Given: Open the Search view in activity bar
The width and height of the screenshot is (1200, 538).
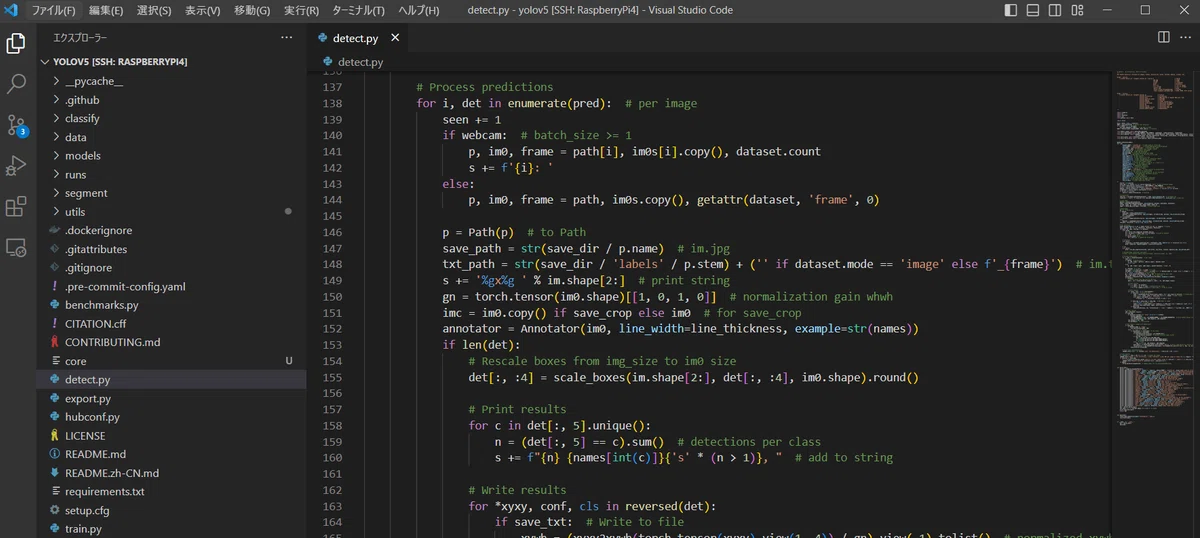Looking at the screenshot, I should 16,85.
